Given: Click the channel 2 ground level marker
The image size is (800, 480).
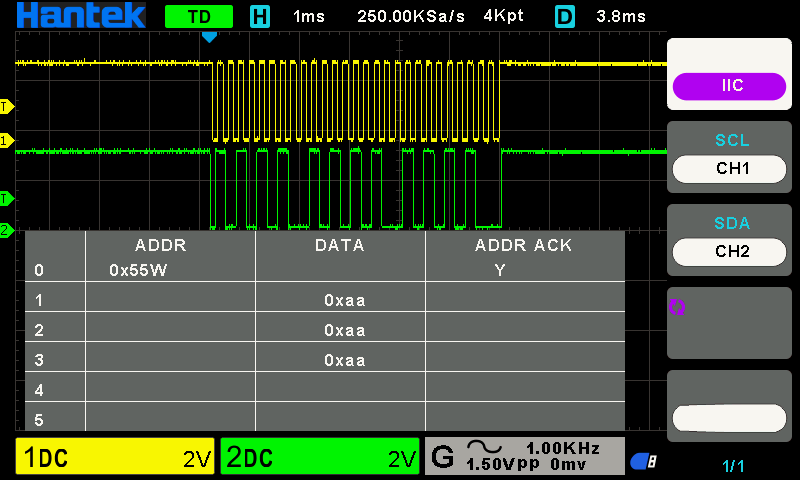Looking at the screenshot, I should click(6, 230).
